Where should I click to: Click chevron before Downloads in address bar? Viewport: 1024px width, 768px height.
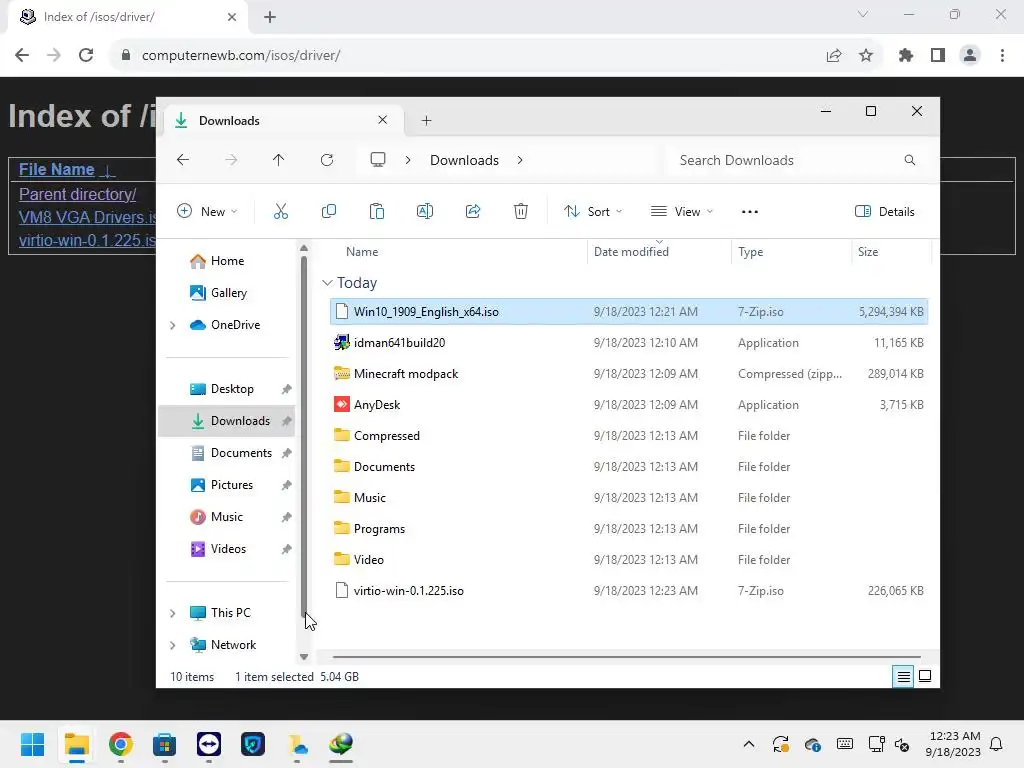408,160
